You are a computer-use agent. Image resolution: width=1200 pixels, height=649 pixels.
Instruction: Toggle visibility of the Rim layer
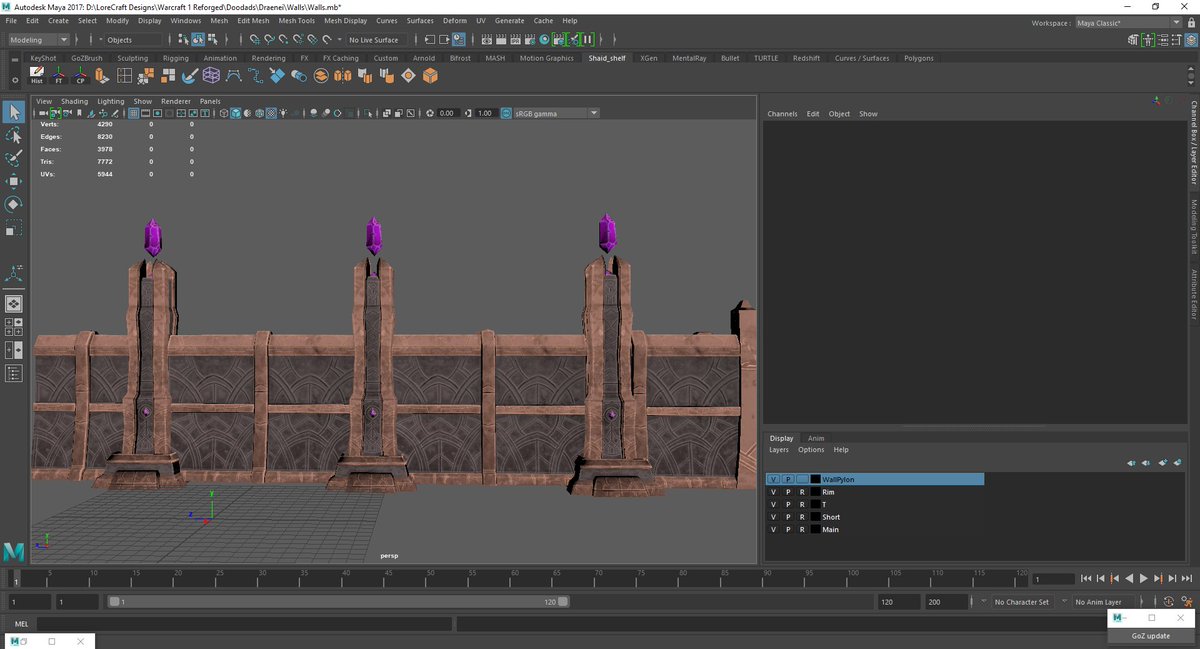[774, 492]
